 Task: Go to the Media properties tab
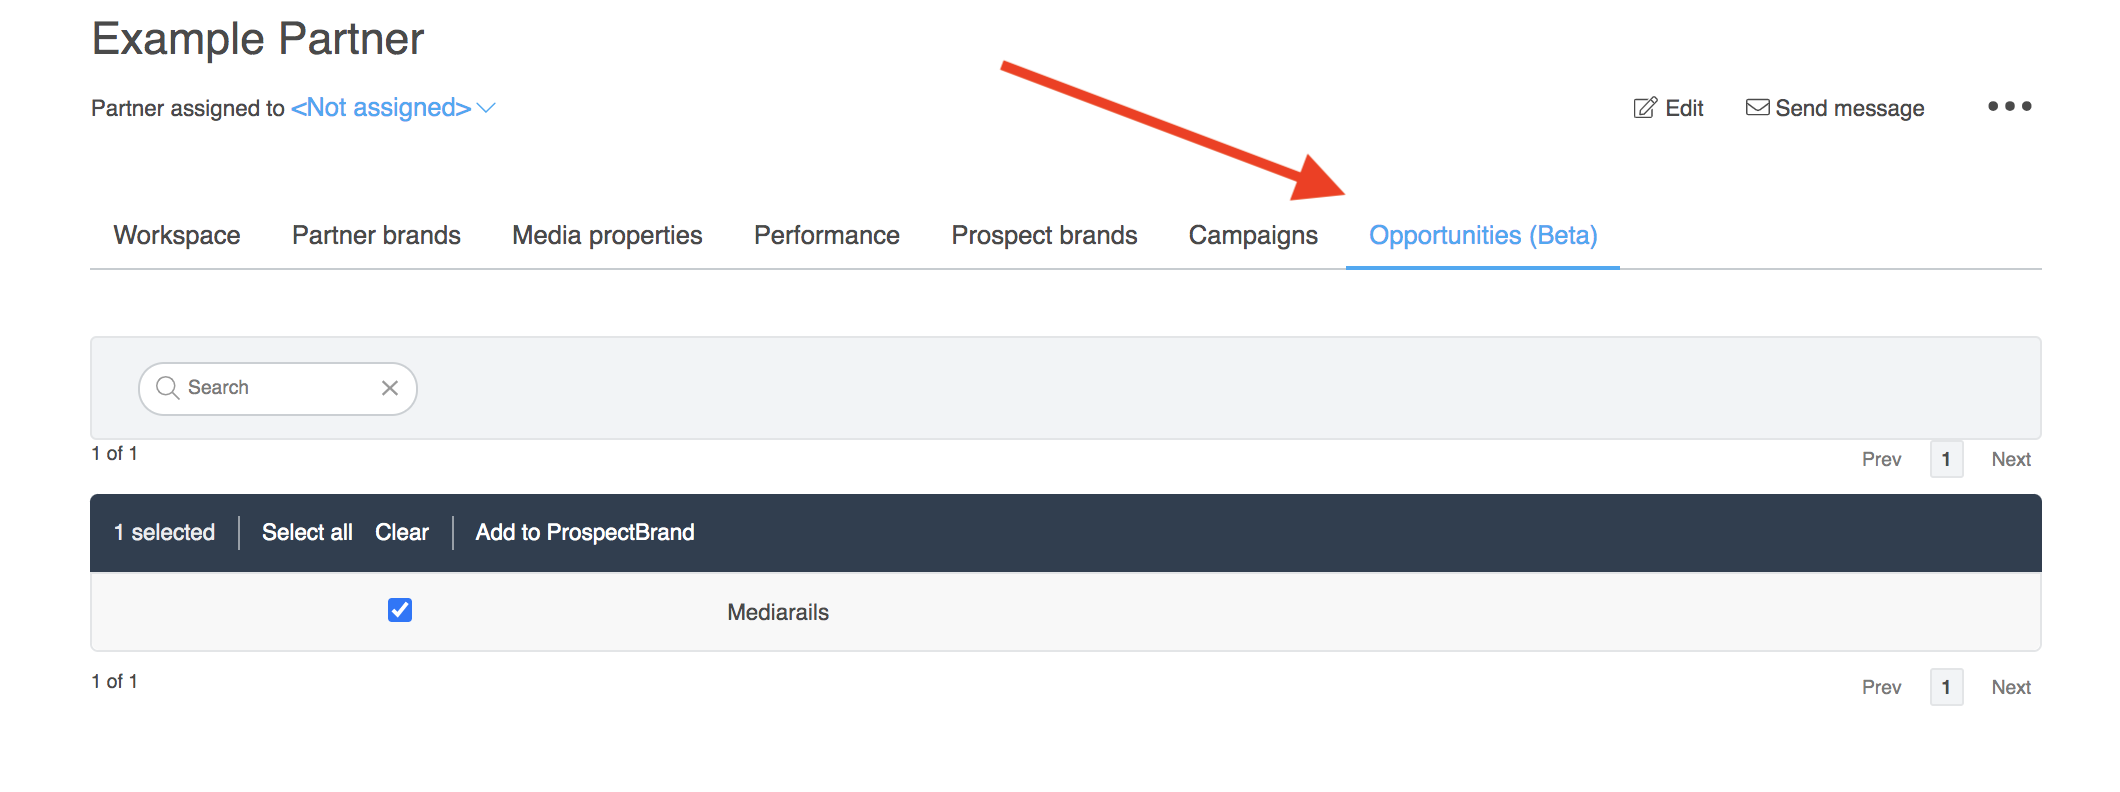607,235
